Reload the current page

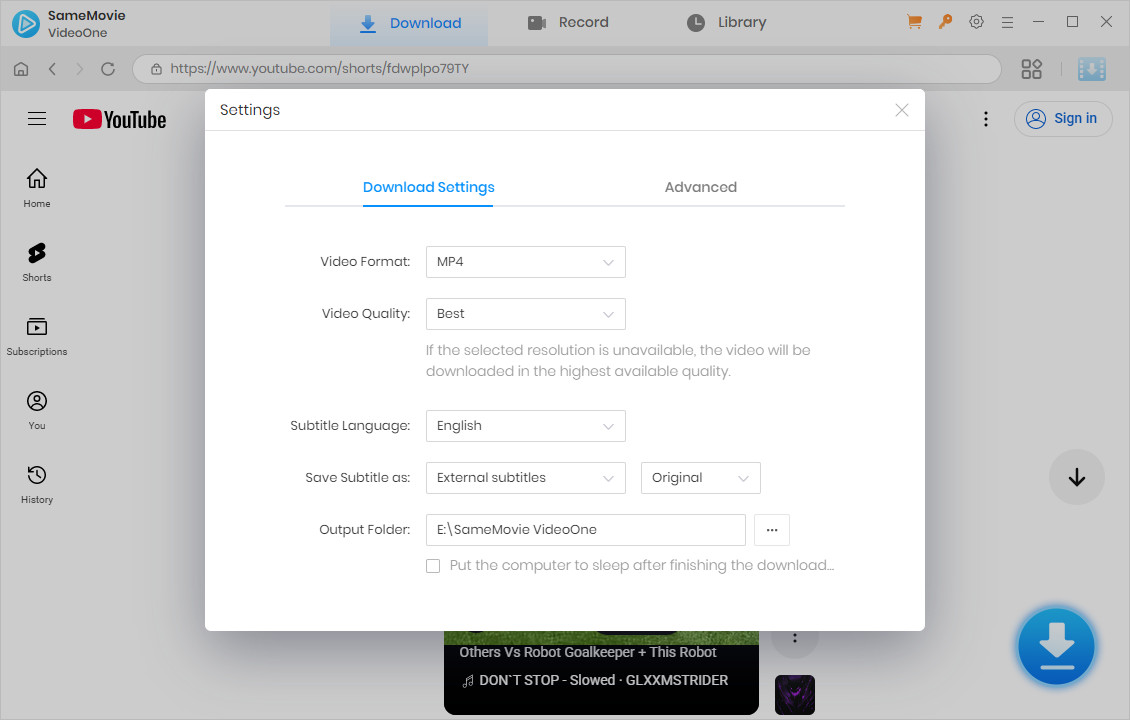[x=108, y=69]
